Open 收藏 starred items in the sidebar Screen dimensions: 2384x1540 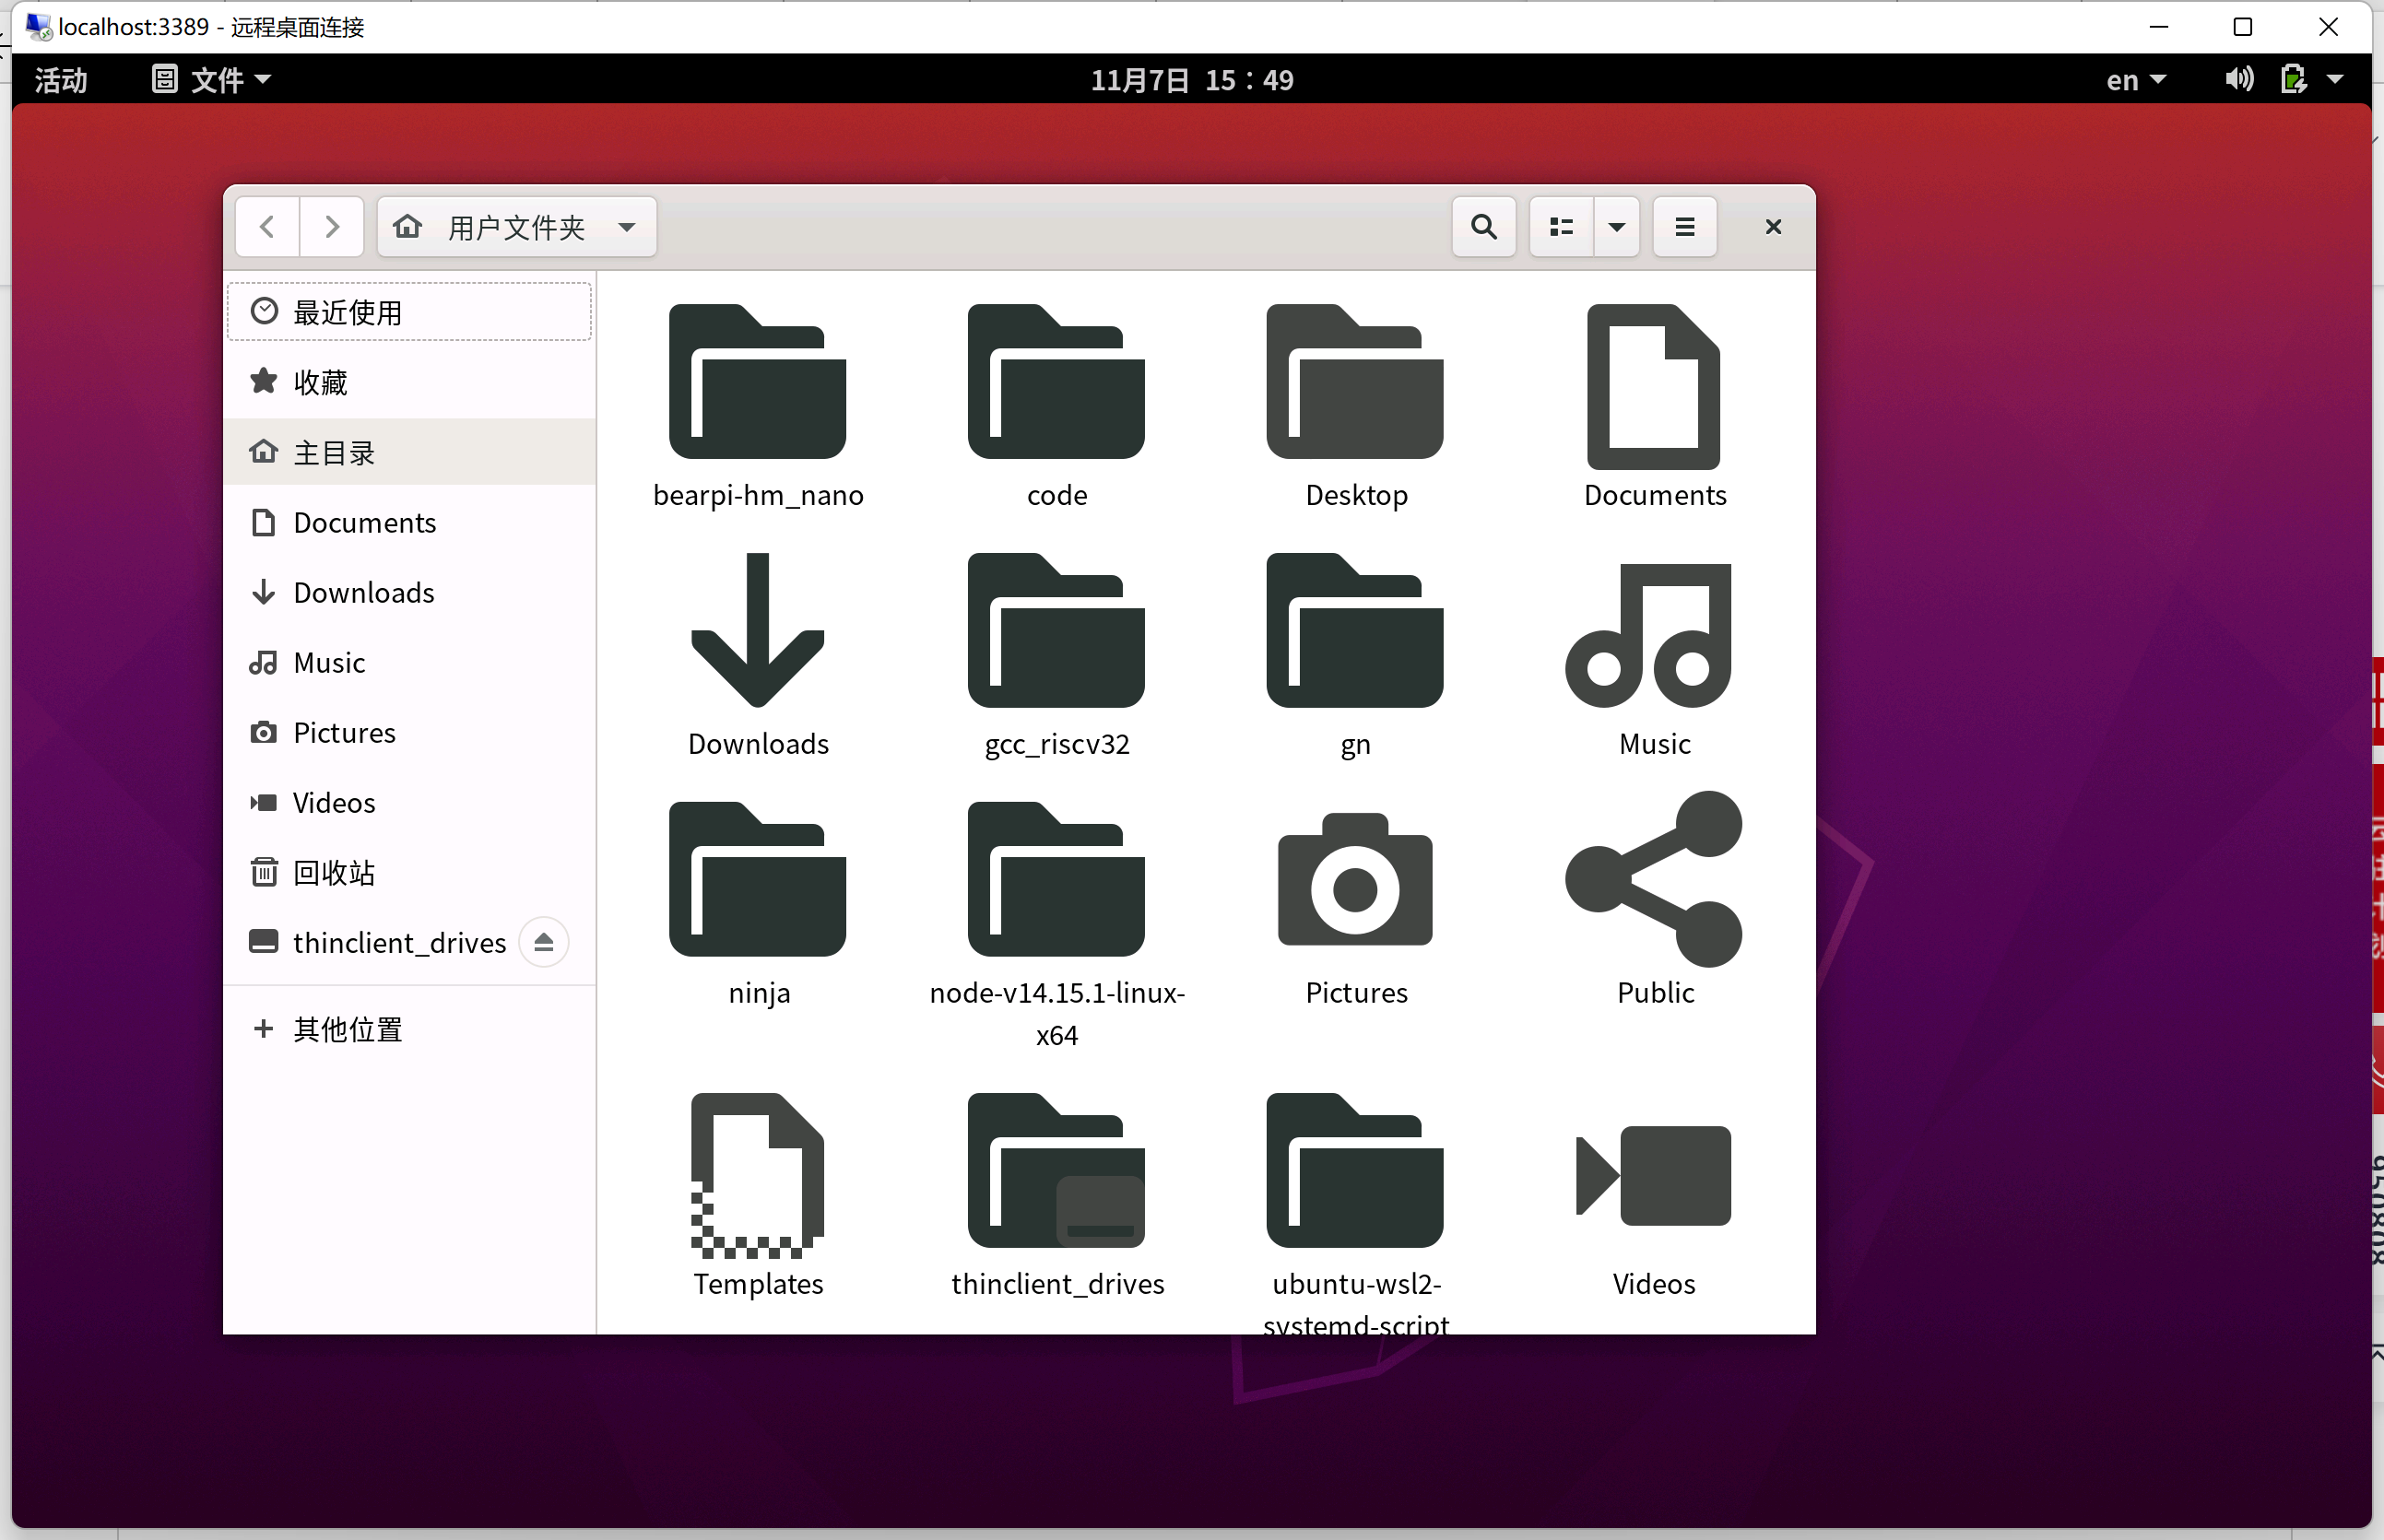320,383
